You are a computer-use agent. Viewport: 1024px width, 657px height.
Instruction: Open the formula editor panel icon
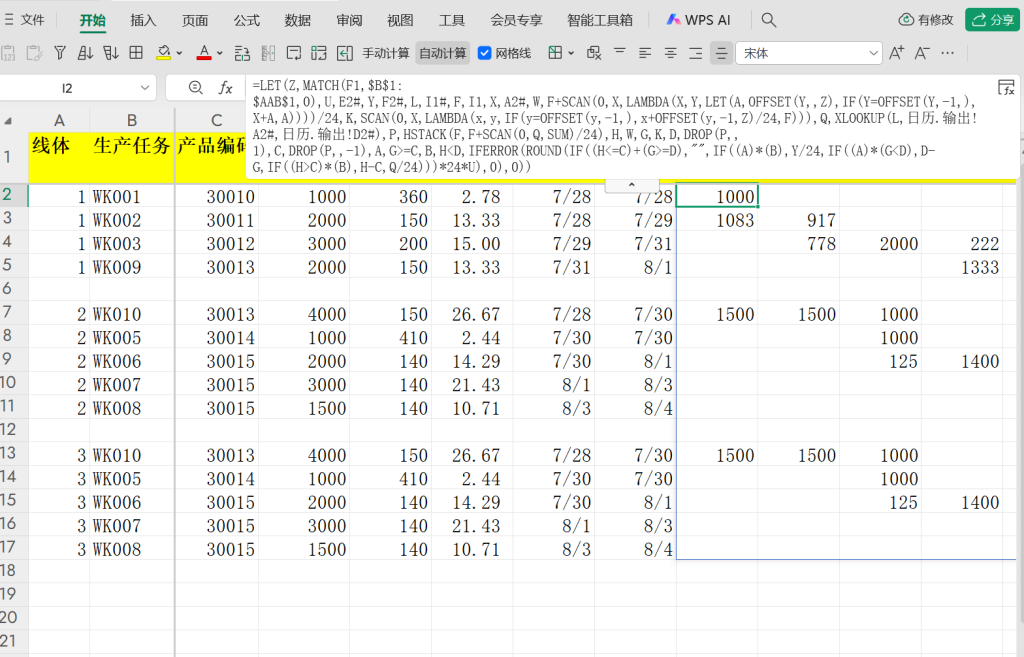tap(1006, 88)
